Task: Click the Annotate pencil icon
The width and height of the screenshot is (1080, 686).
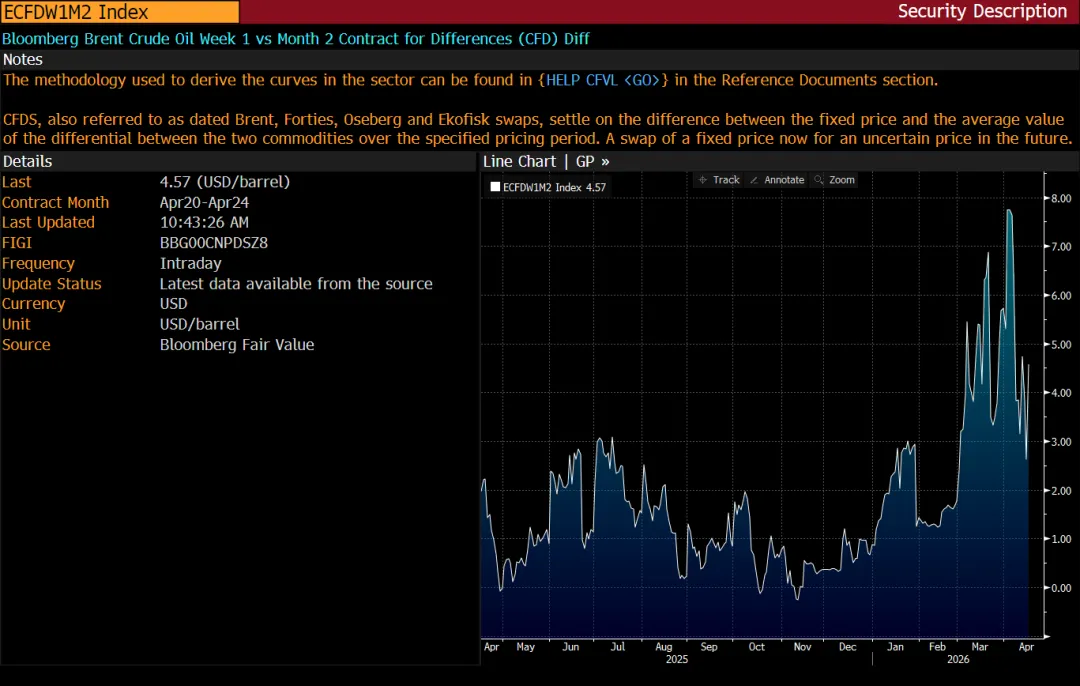Action: coord(754,180)
